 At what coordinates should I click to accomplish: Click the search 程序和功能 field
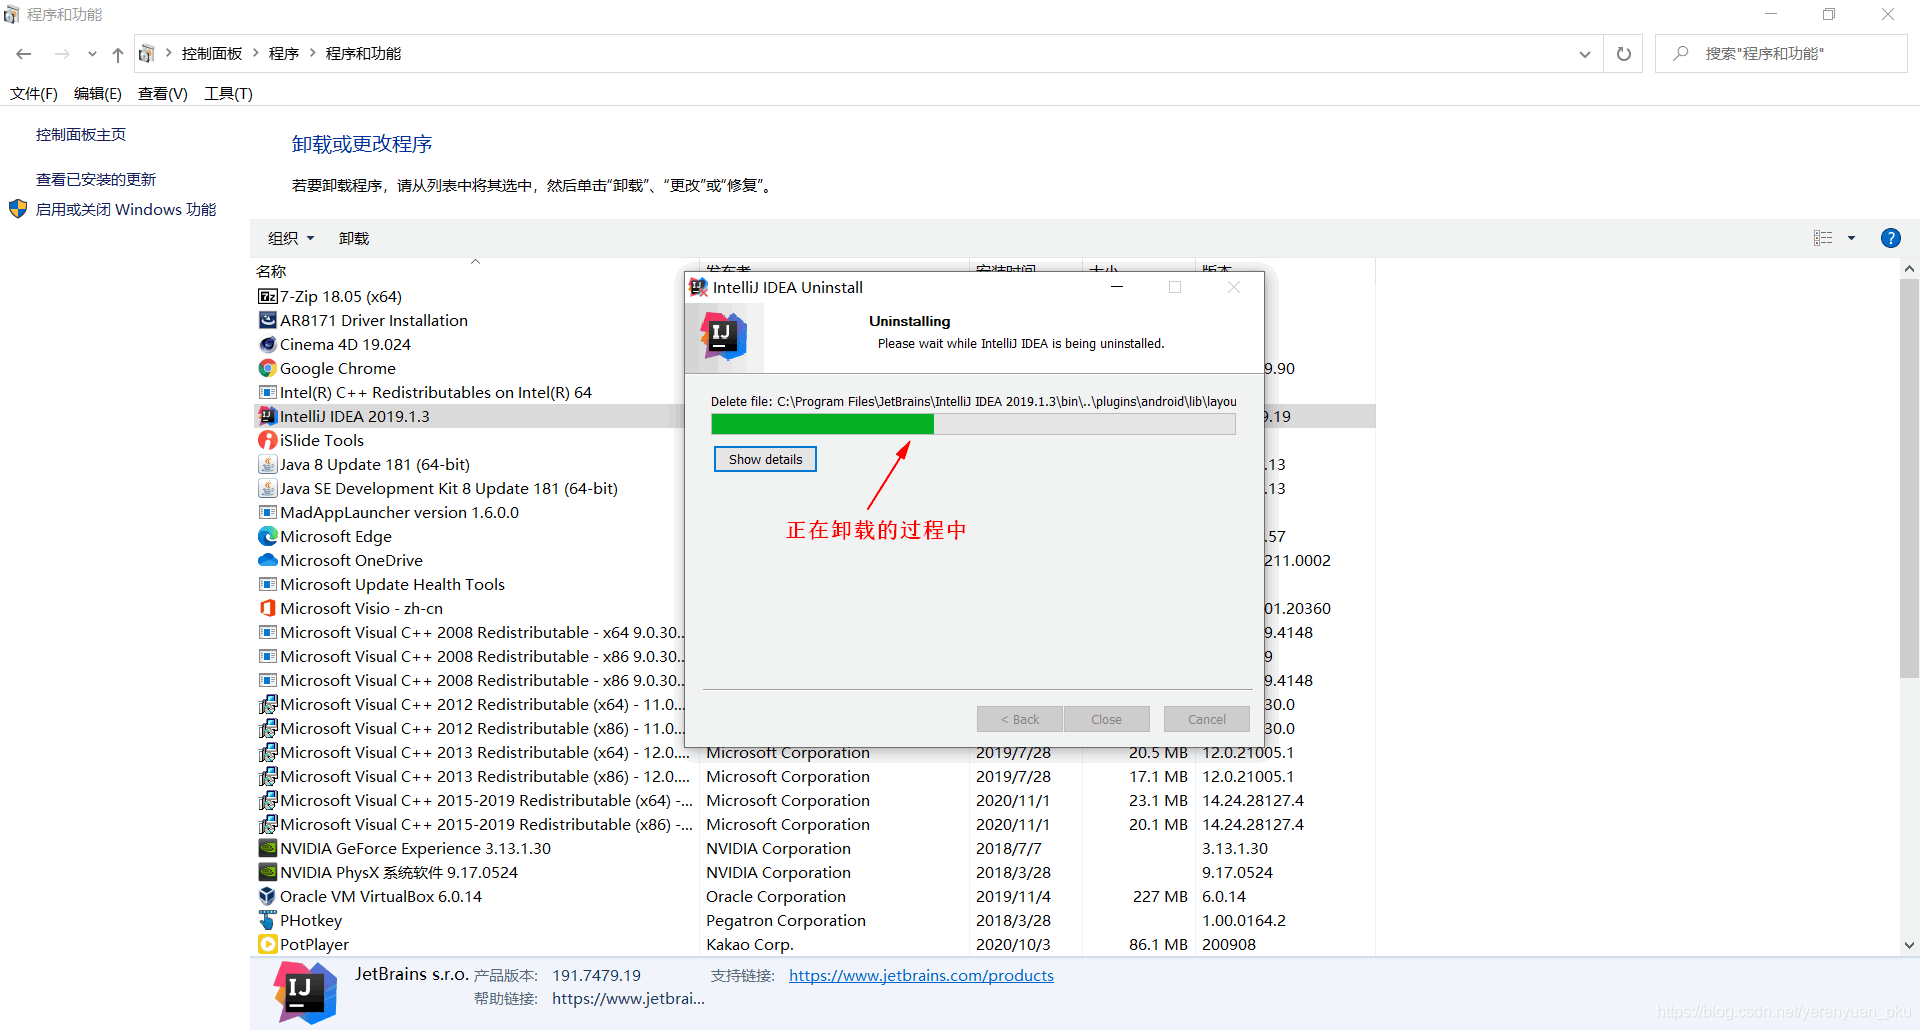(x=1781, y=54)
